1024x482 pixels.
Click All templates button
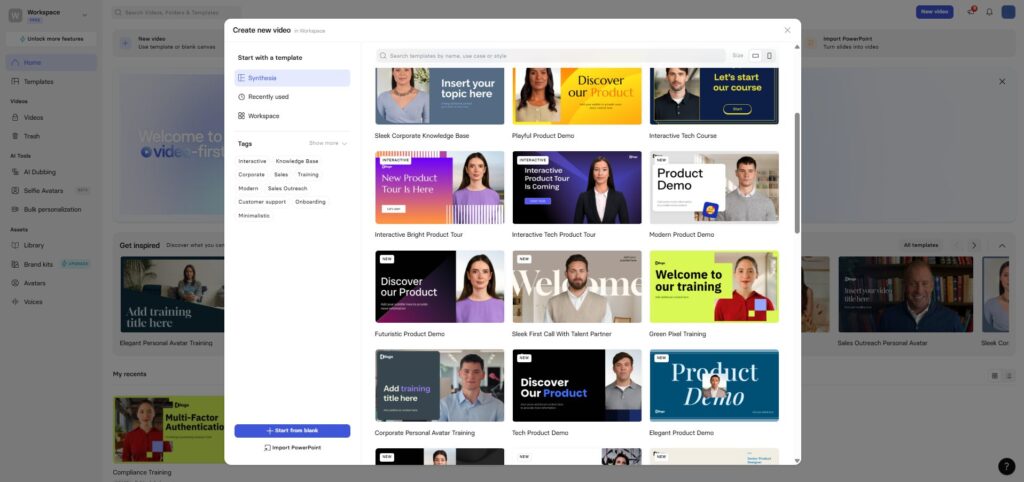point(921,246)
